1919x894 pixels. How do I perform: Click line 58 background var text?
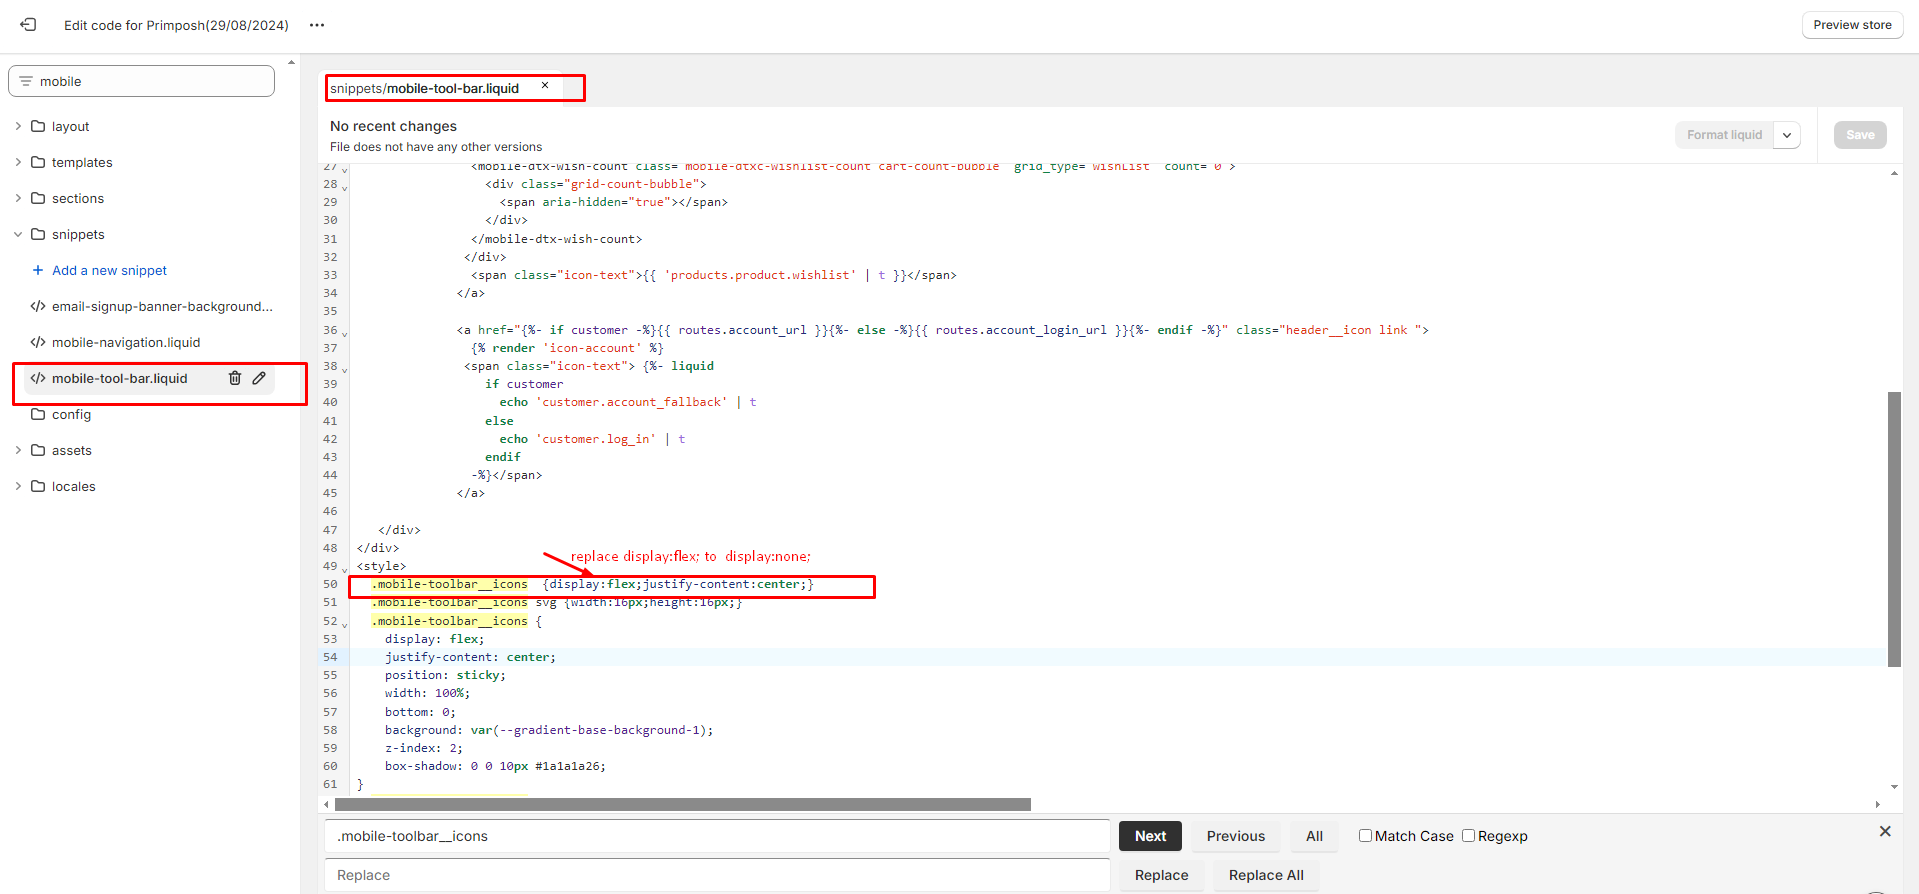pos(549,730)
